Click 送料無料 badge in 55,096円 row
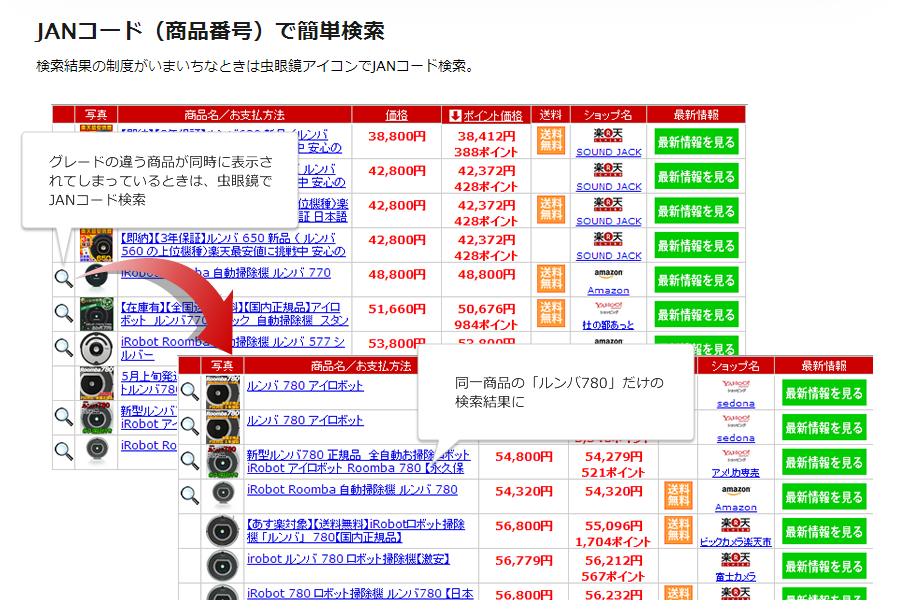 click(678, 530)
